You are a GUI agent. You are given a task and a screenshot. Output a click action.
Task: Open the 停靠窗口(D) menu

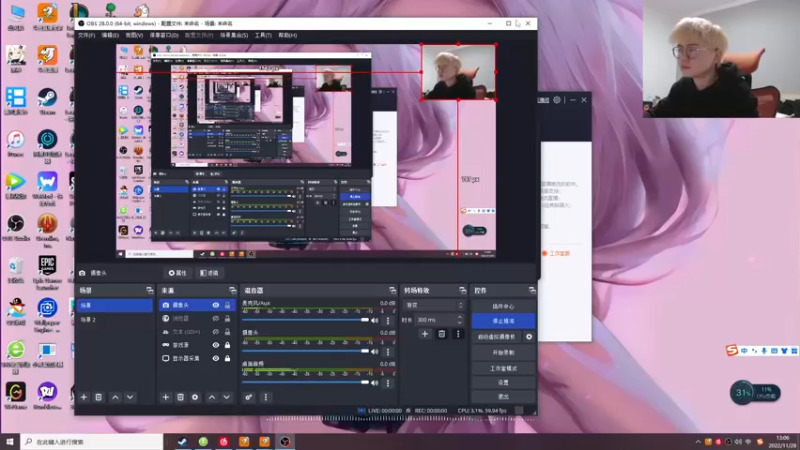164,35
